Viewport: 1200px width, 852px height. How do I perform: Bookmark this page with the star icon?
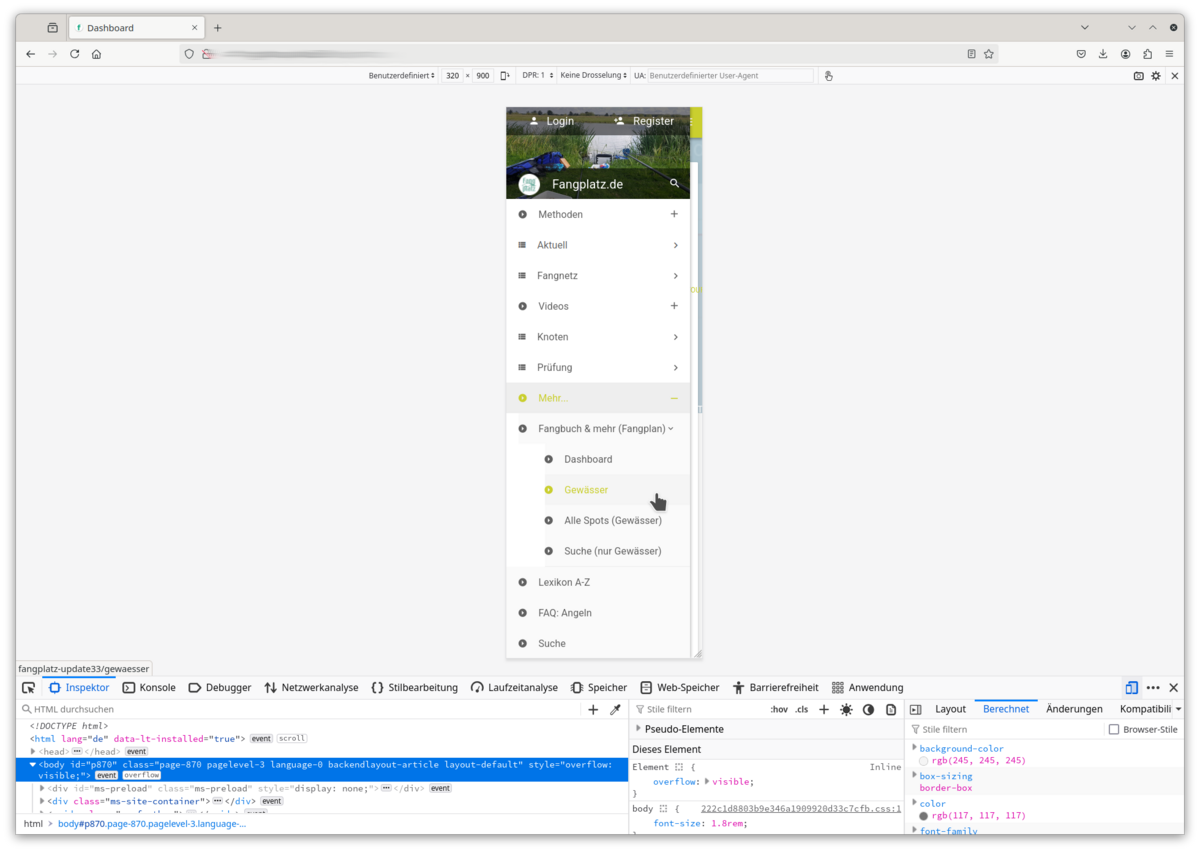(989, 54)
